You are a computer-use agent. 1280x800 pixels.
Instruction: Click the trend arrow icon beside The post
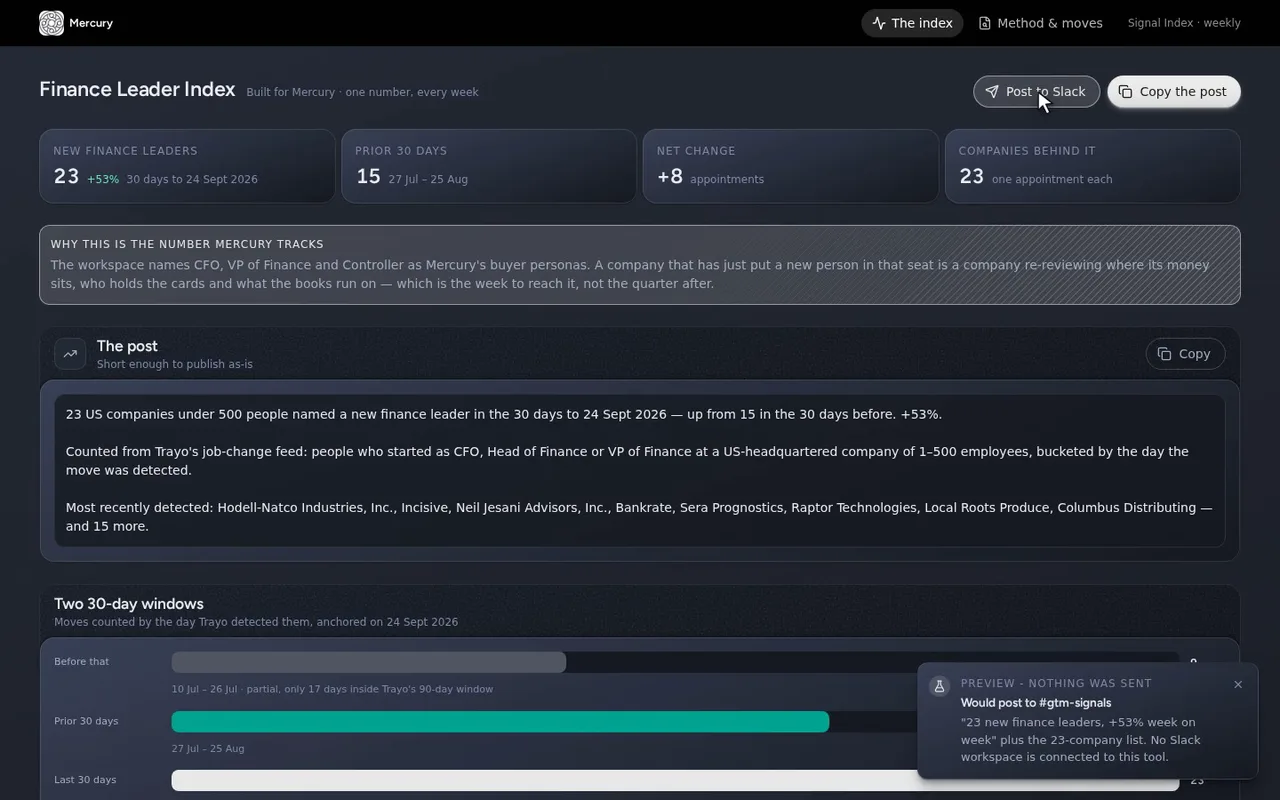pyautogui.click(x=70, y=354)
